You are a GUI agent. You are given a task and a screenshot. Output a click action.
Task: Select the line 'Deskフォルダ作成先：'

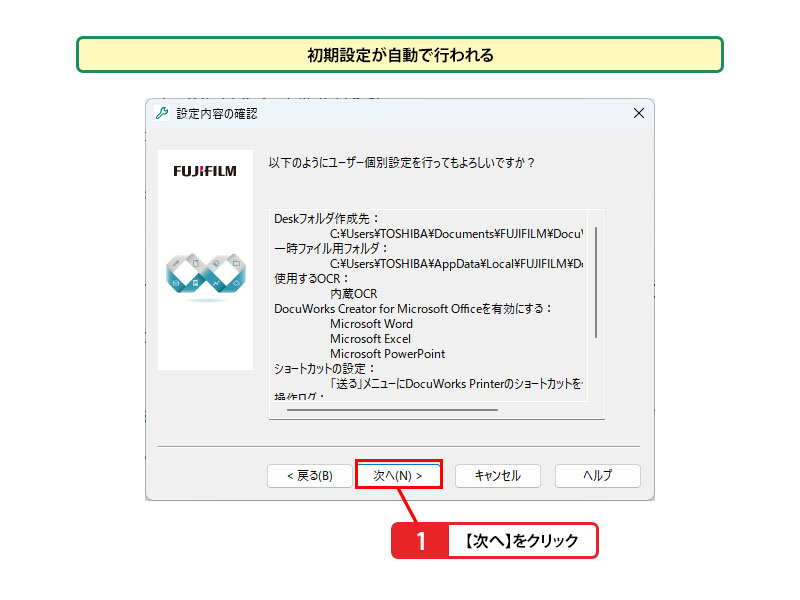327,219
